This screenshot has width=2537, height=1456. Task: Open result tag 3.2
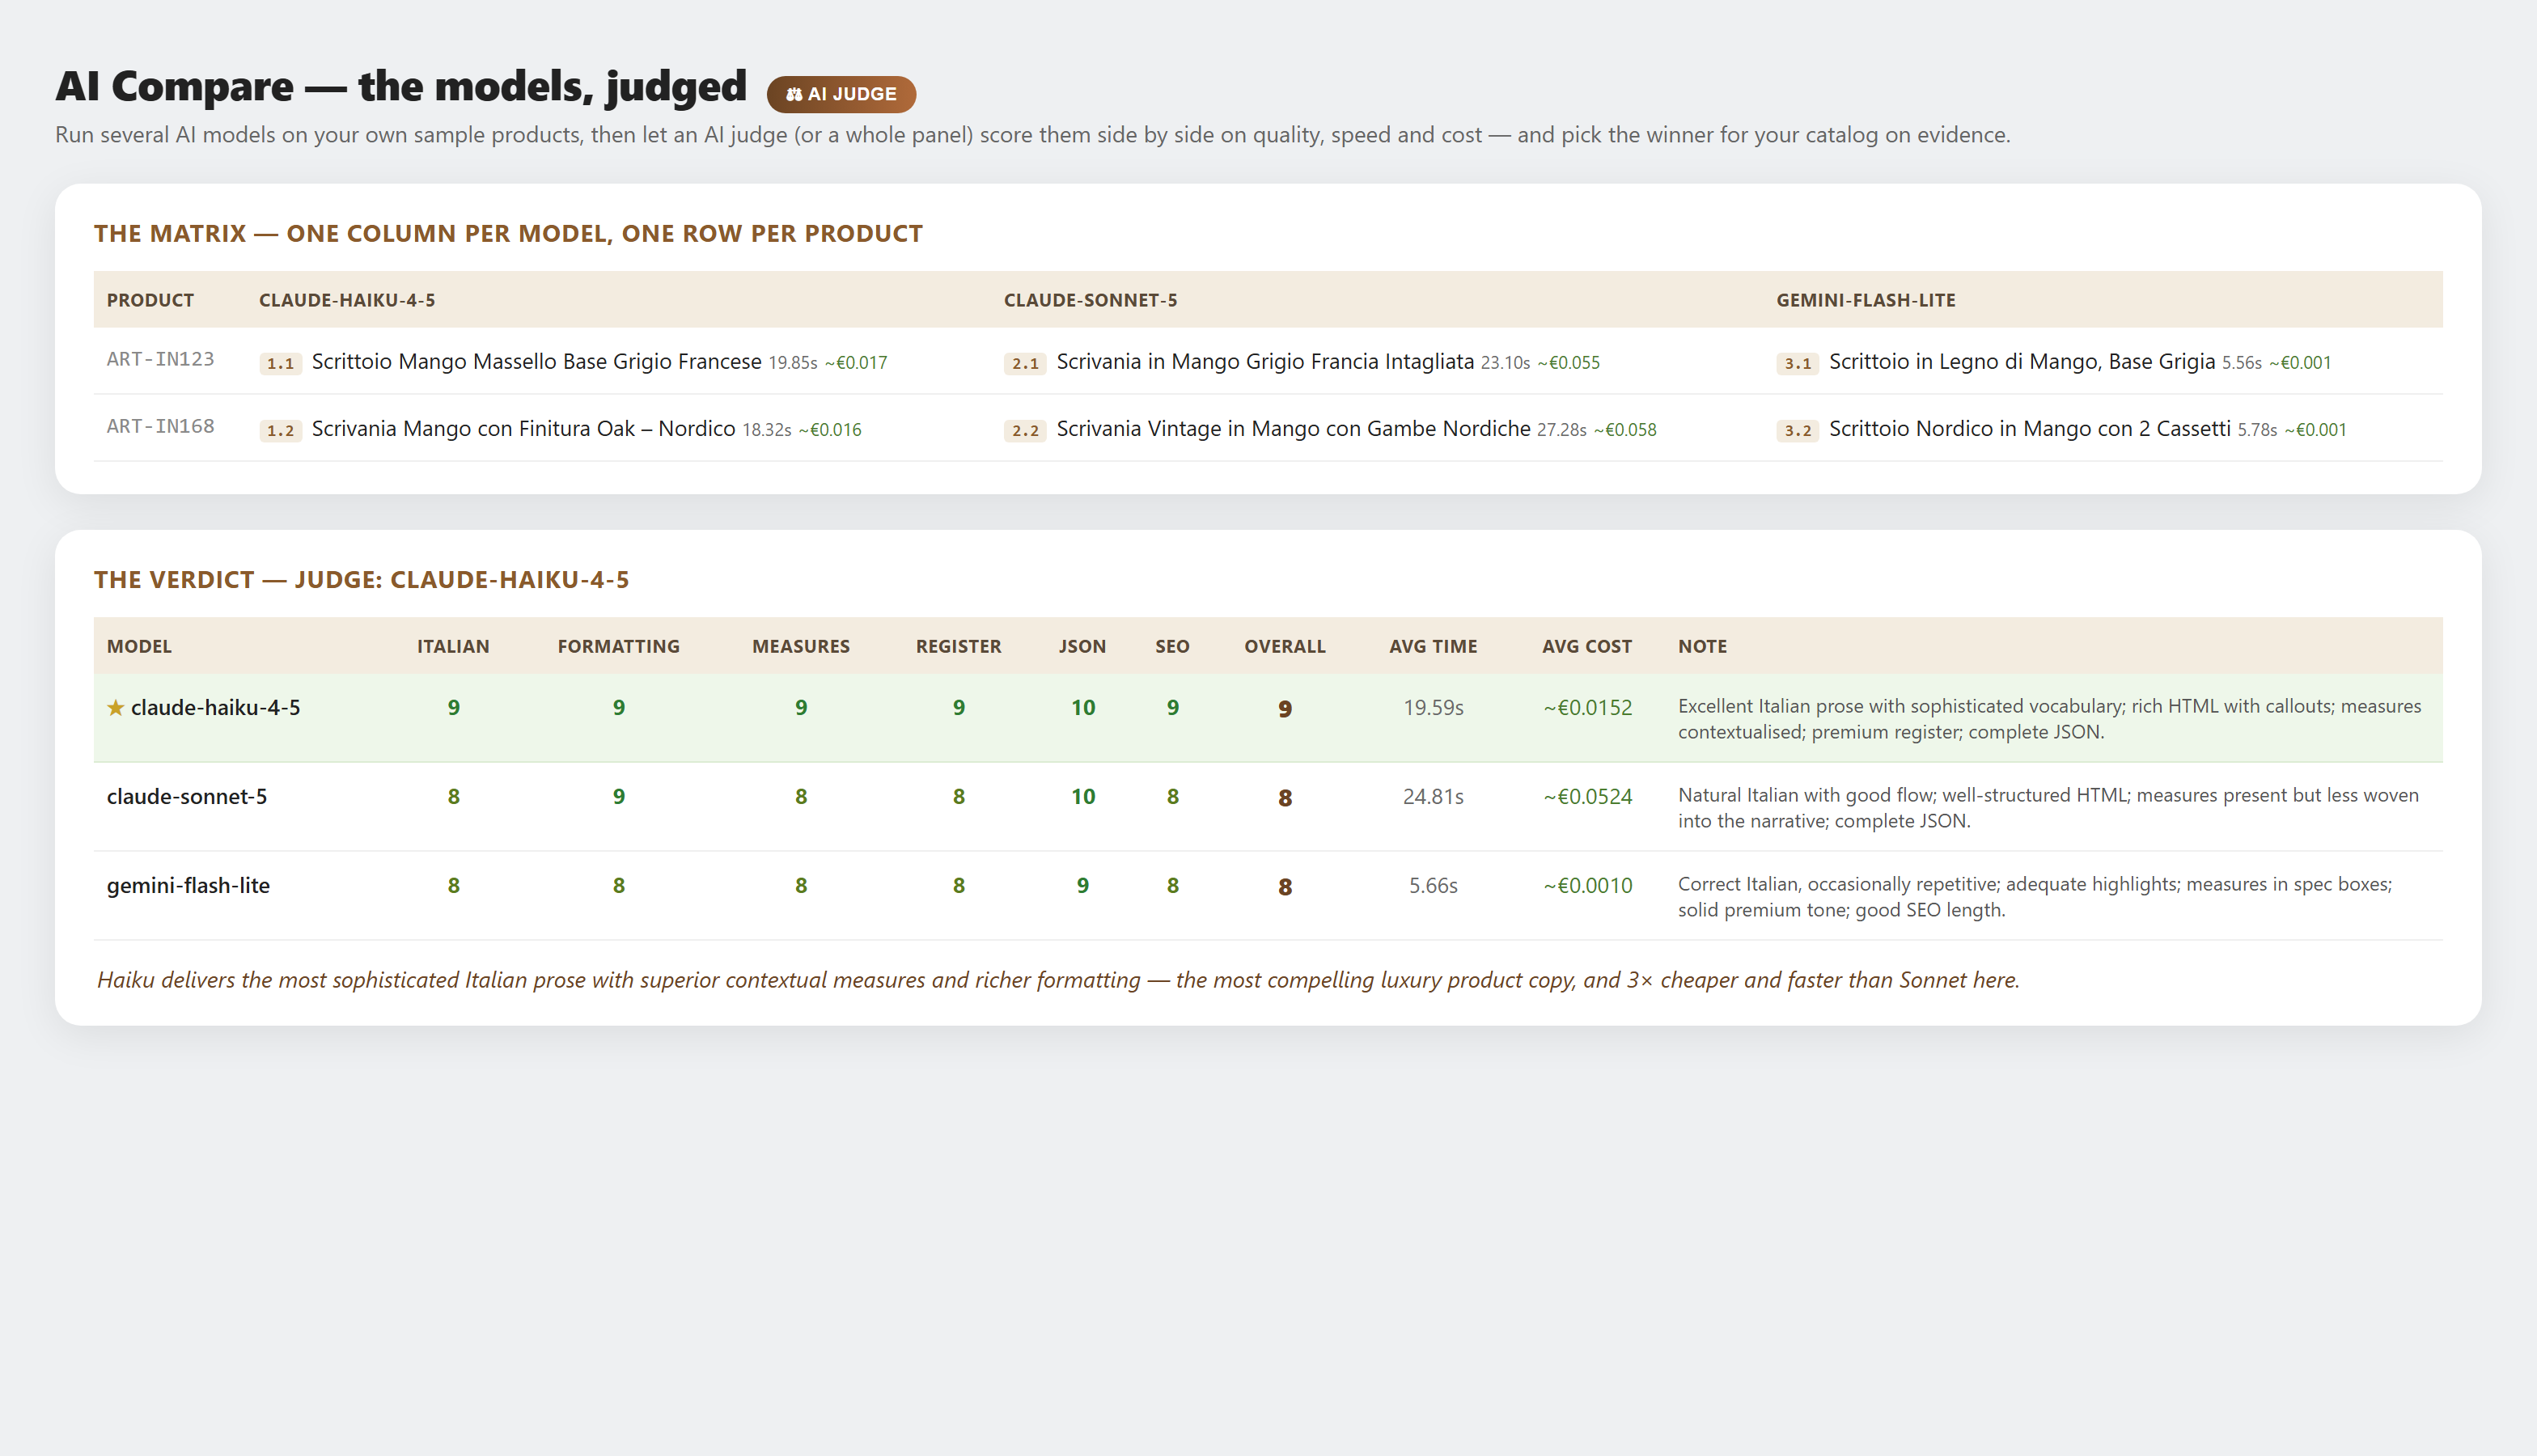coord(1798,430)
